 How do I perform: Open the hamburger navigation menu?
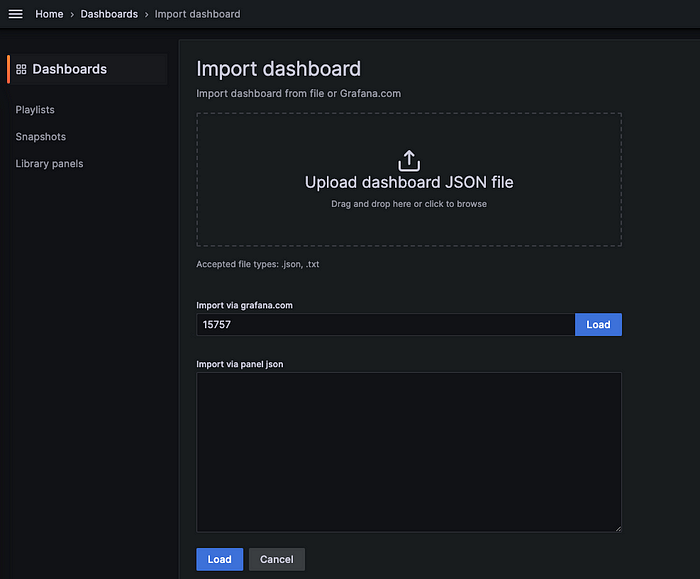tap(16, 14)
